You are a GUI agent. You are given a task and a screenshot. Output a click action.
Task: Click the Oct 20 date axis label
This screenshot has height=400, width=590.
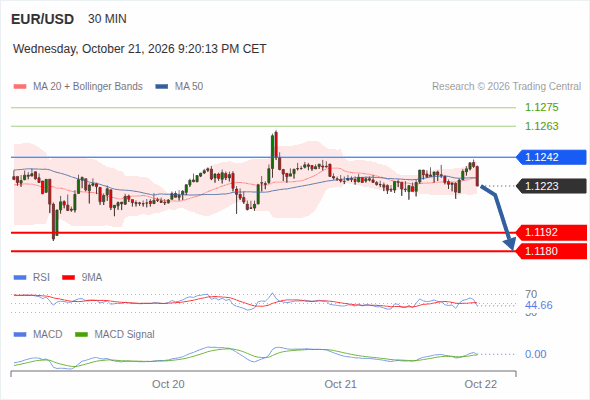tap(168, 384)
